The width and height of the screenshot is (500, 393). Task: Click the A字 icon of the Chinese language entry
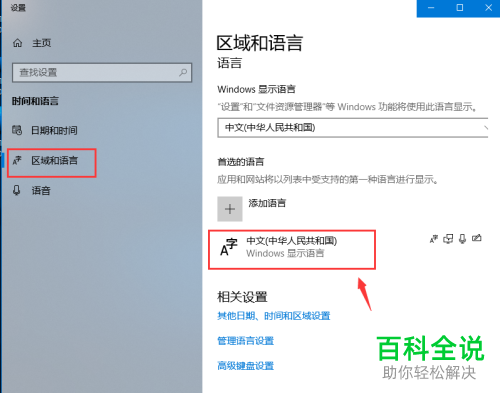229,247
